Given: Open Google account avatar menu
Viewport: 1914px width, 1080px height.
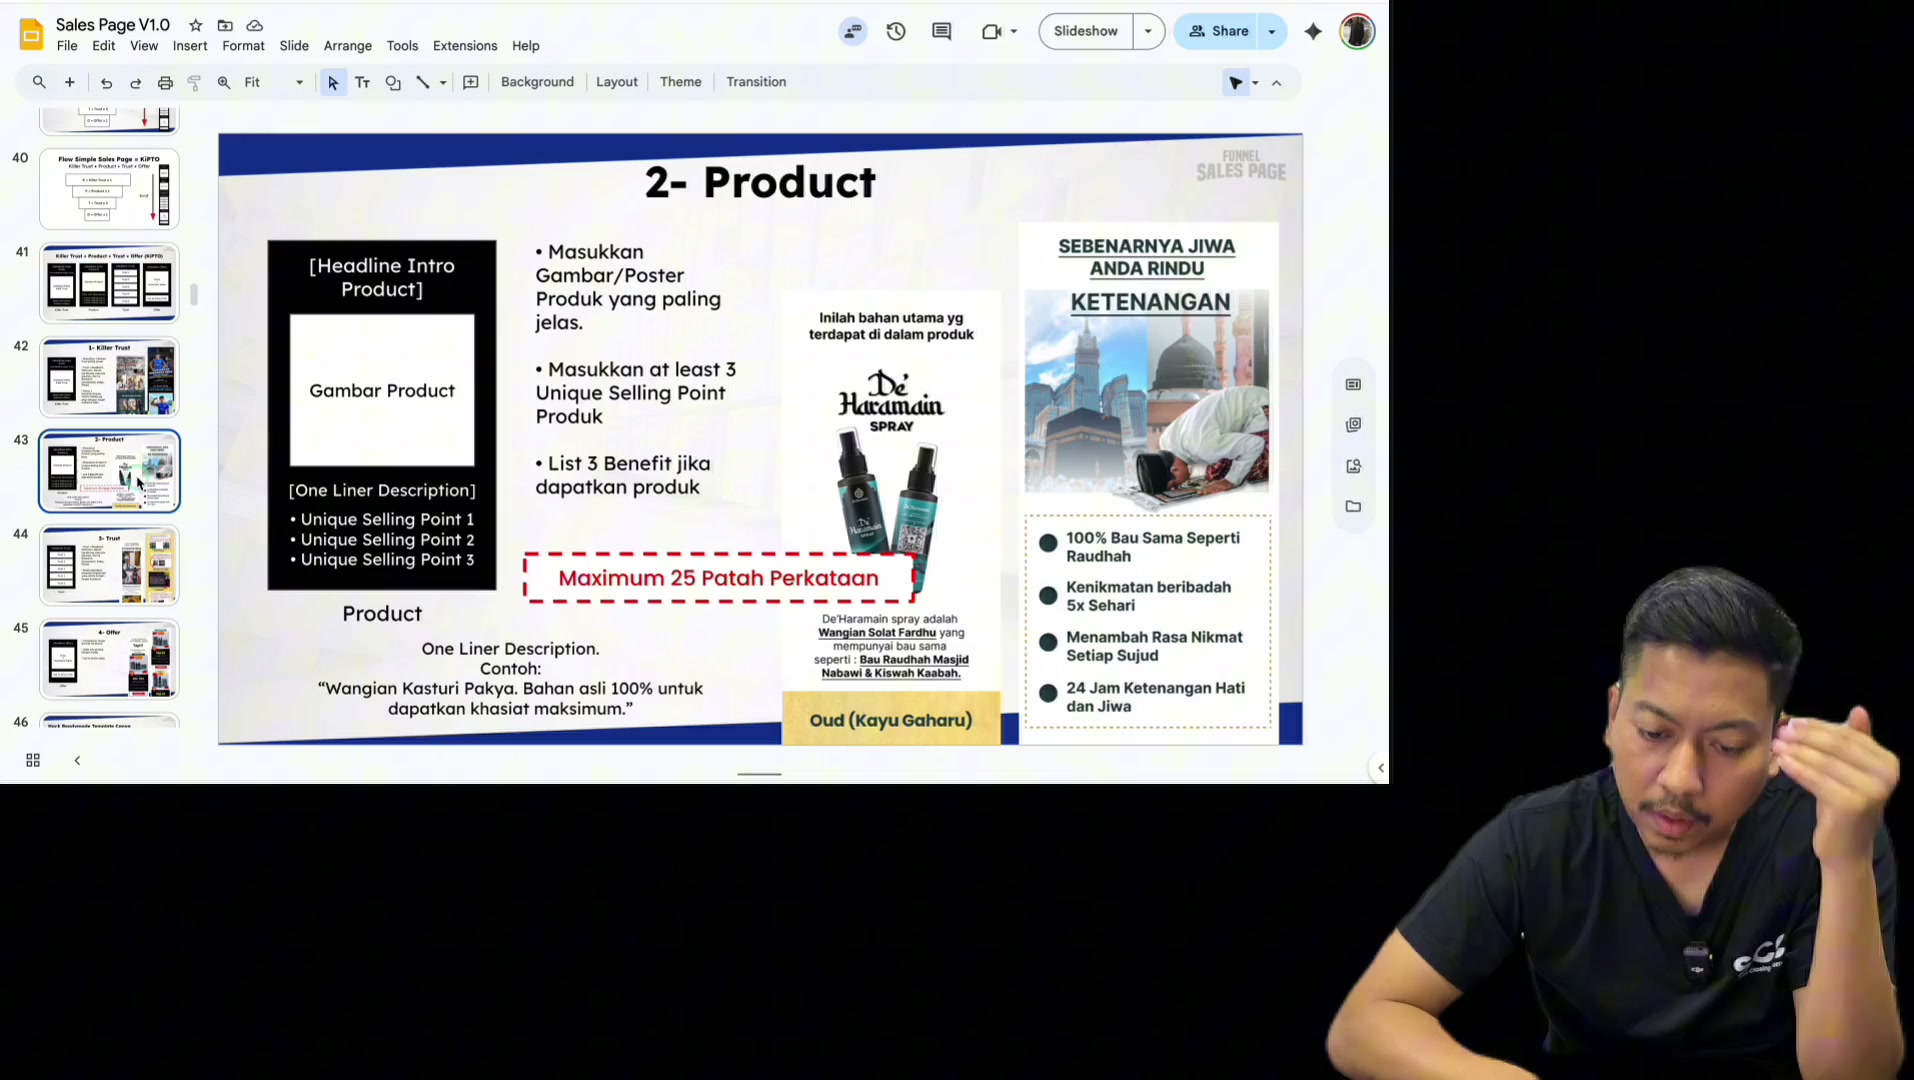Looking at the screenshot, I should (1357, 31).
